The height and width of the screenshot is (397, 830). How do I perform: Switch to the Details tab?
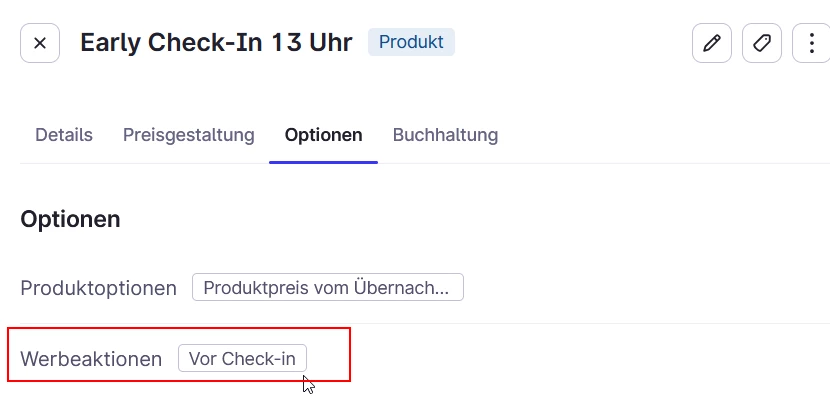point(64,135)
